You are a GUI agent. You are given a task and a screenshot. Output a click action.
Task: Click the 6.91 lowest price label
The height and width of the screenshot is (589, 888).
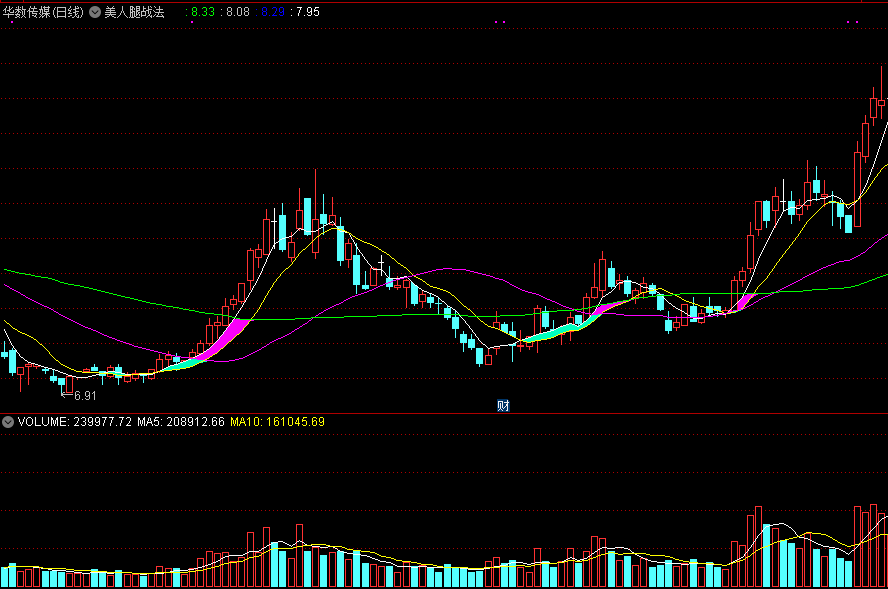[85, 396]
